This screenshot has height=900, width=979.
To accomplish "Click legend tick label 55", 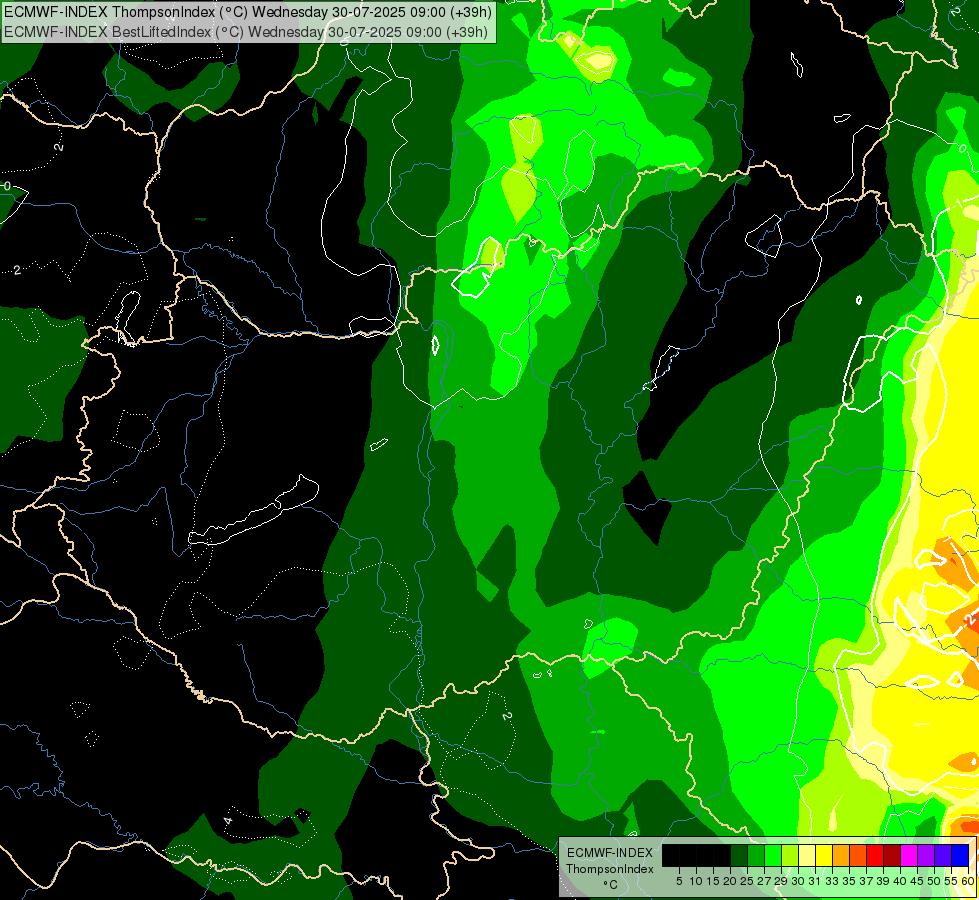I will click(951, 881).
